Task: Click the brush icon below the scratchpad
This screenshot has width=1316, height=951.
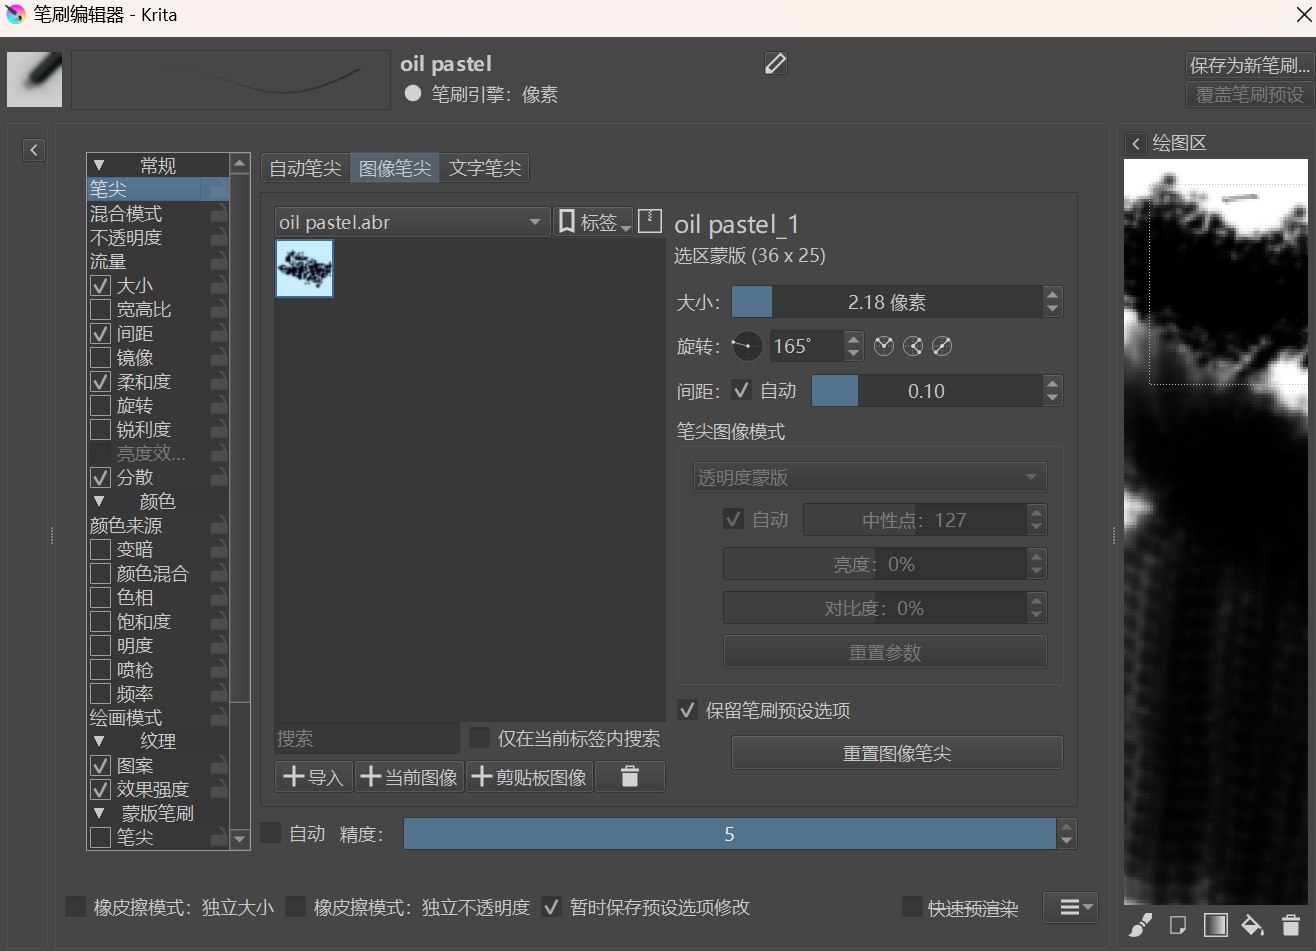Action: [x=1139, y=925]
